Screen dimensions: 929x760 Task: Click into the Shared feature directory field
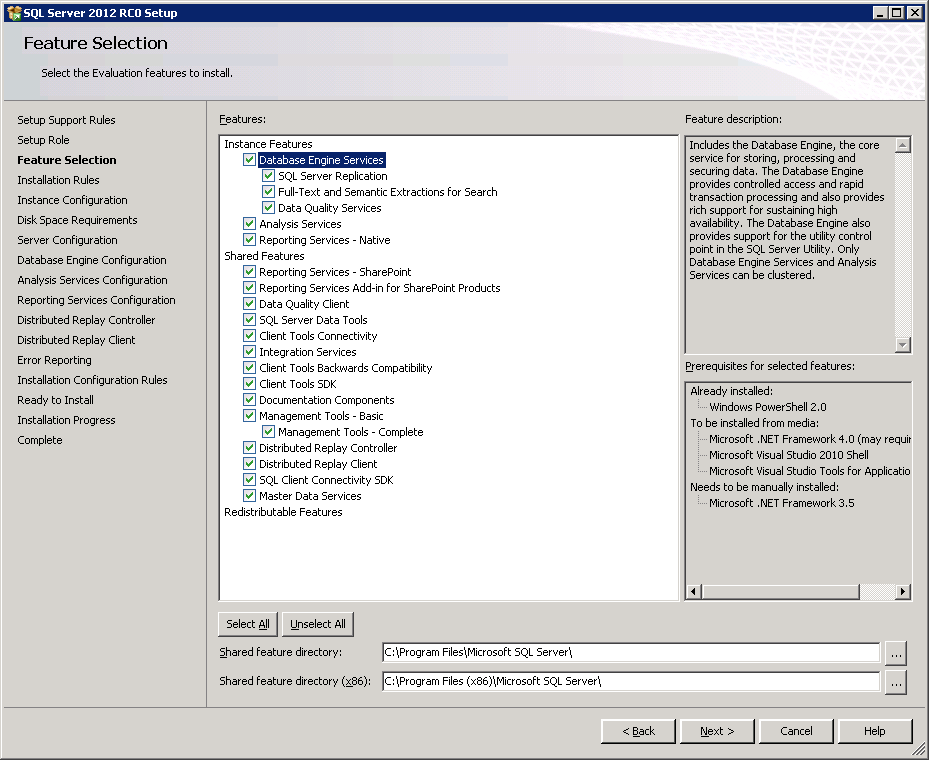[x=630, y=653]
